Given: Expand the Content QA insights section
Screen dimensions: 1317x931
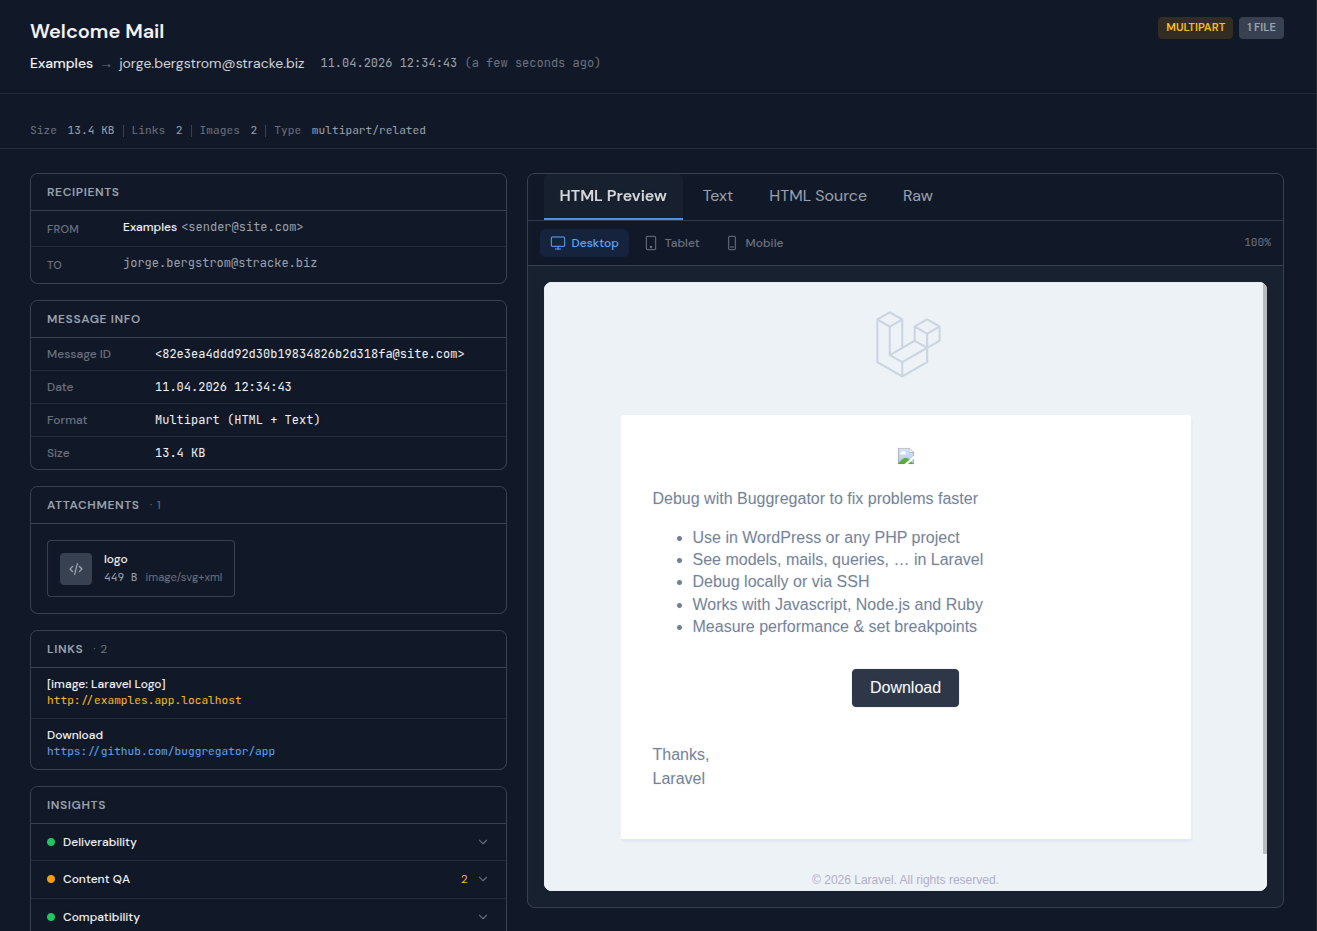Looking at the screenshot, I should (x=483, y=879).
